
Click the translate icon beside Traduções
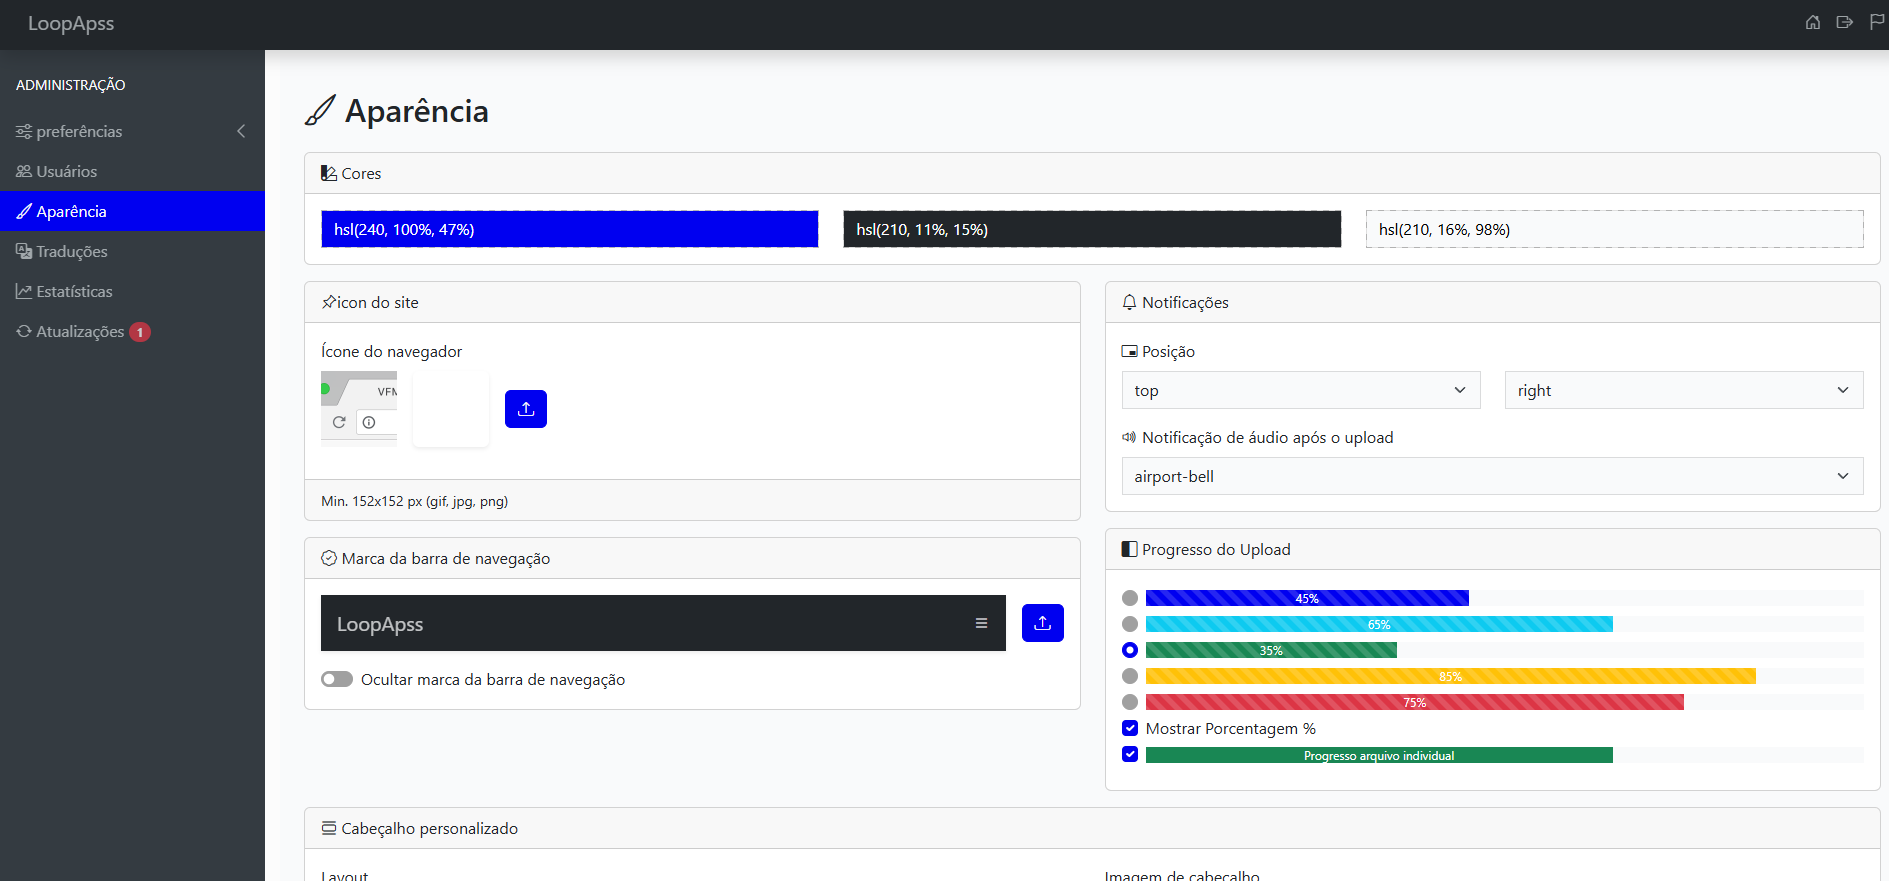[24, 251]
